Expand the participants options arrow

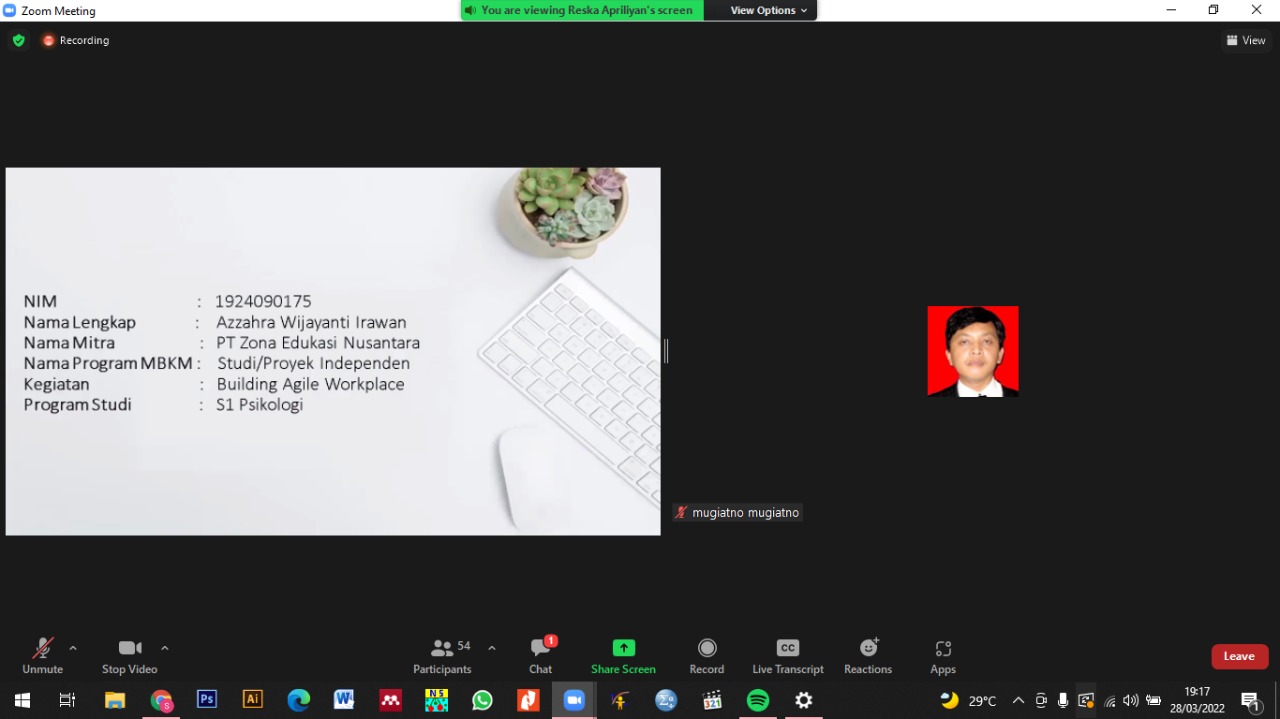(x=492, y=648)
